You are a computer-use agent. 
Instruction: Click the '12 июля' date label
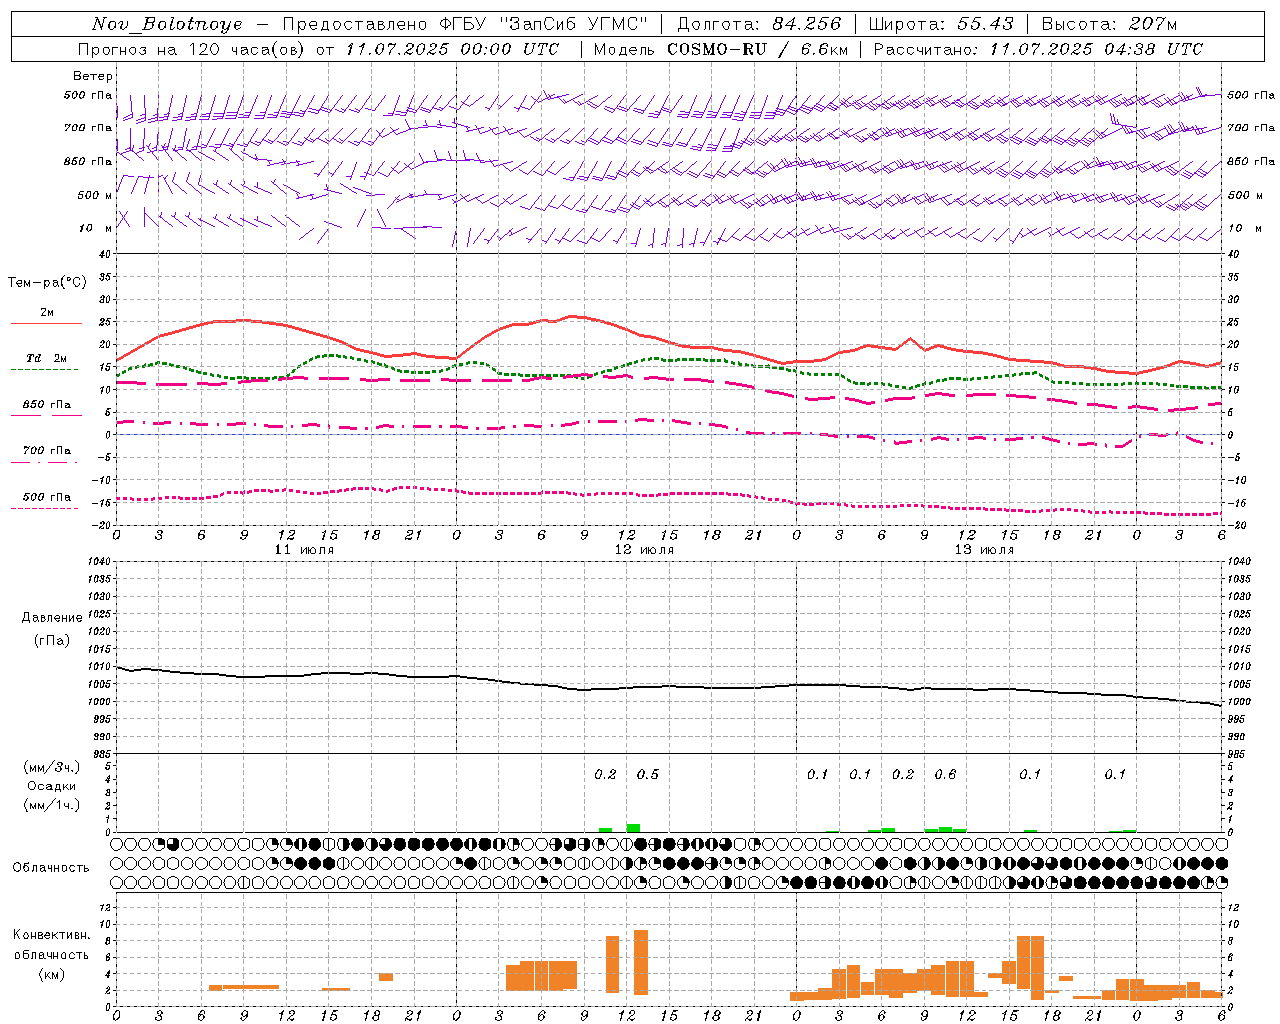644,550
